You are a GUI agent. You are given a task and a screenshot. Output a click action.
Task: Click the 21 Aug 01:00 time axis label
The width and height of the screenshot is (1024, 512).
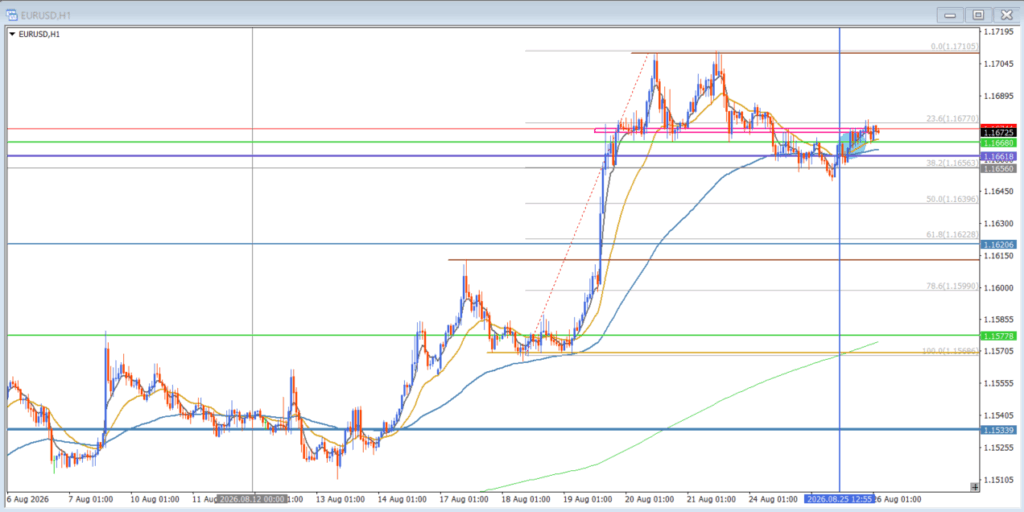[709, 499]
